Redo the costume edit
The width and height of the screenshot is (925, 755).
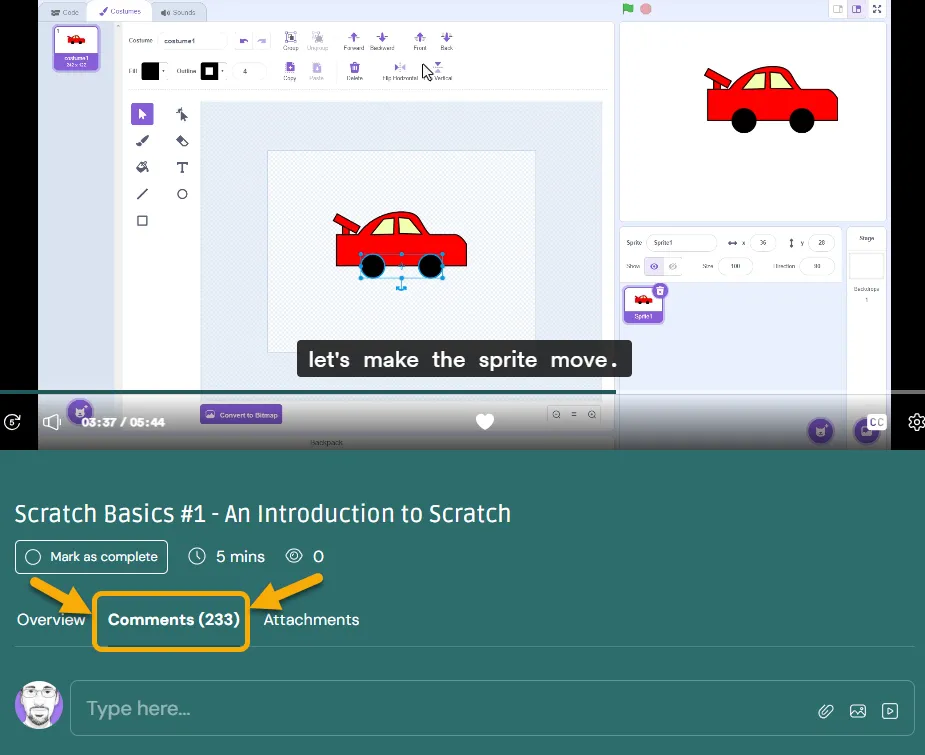coord(262,41)
